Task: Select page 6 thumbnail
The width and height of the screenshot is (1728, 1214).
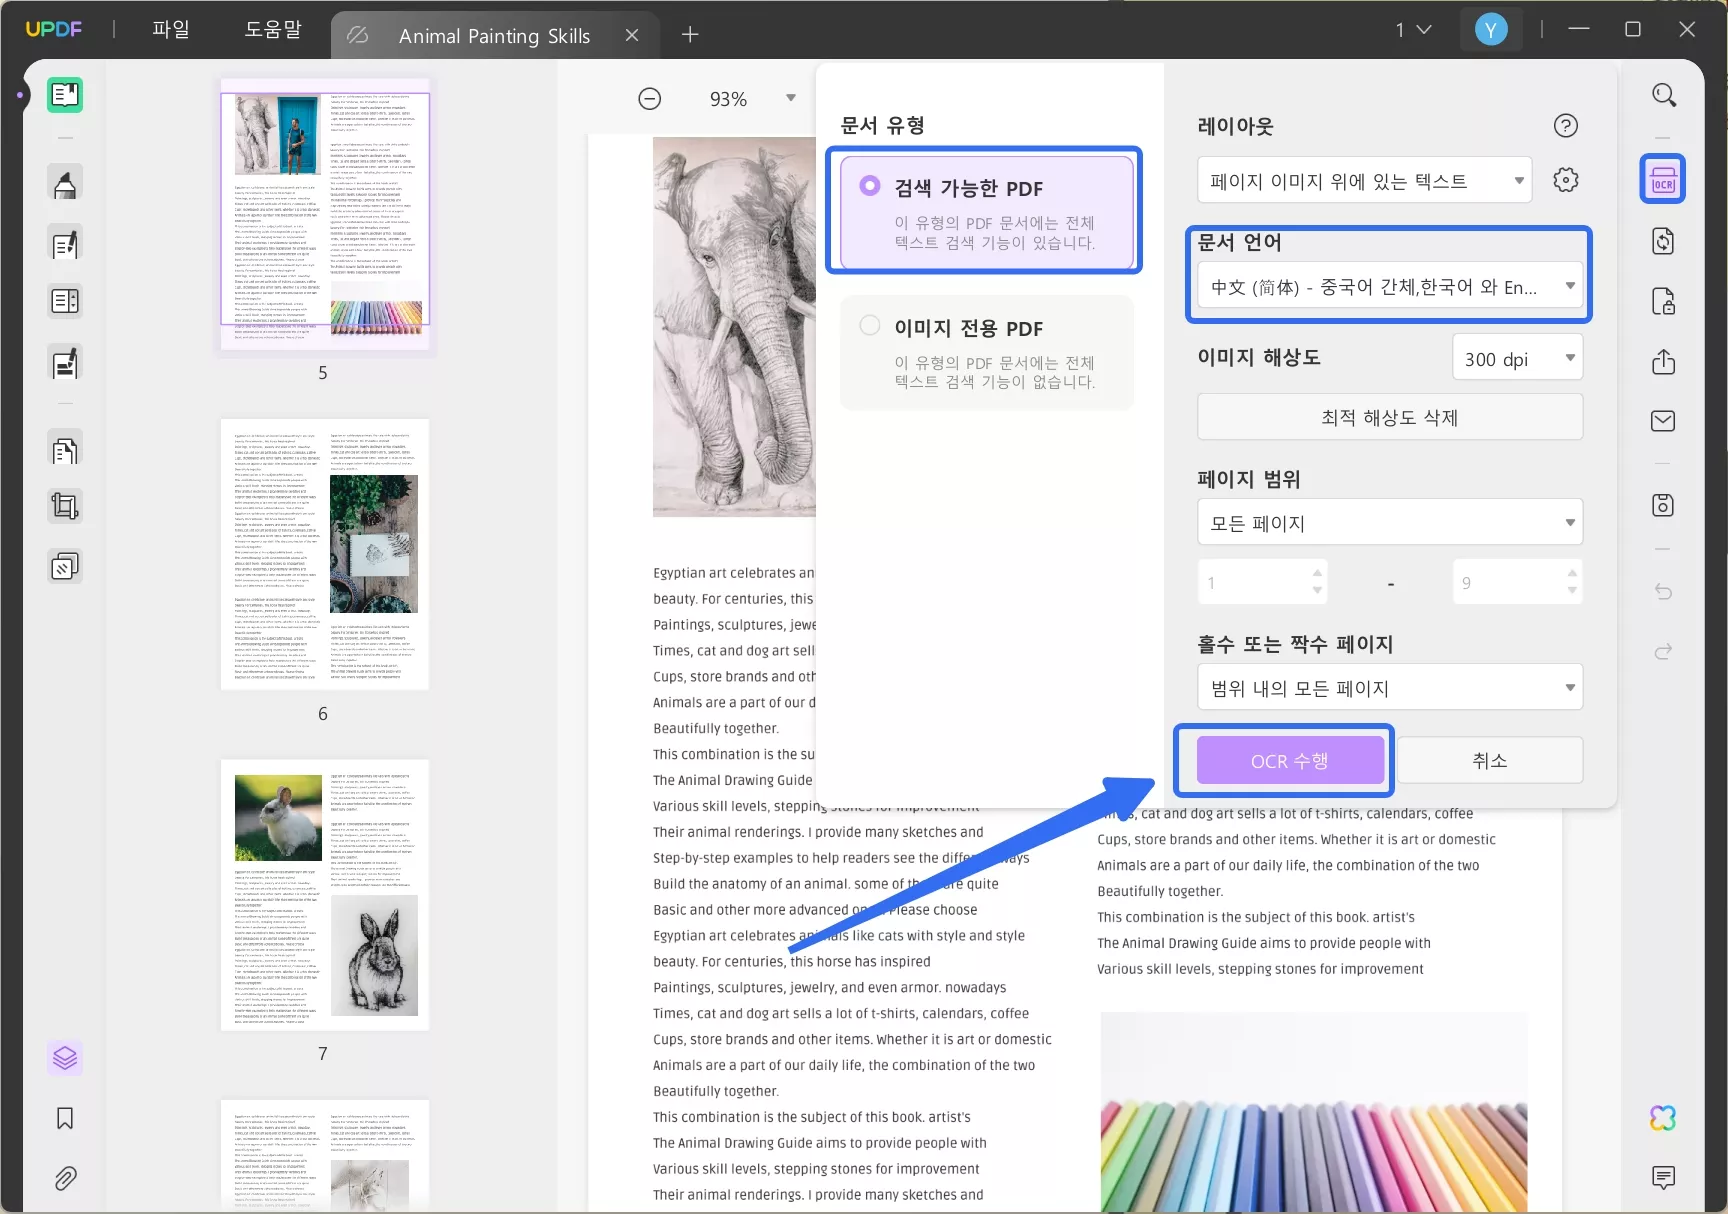Action: point(325,554)
